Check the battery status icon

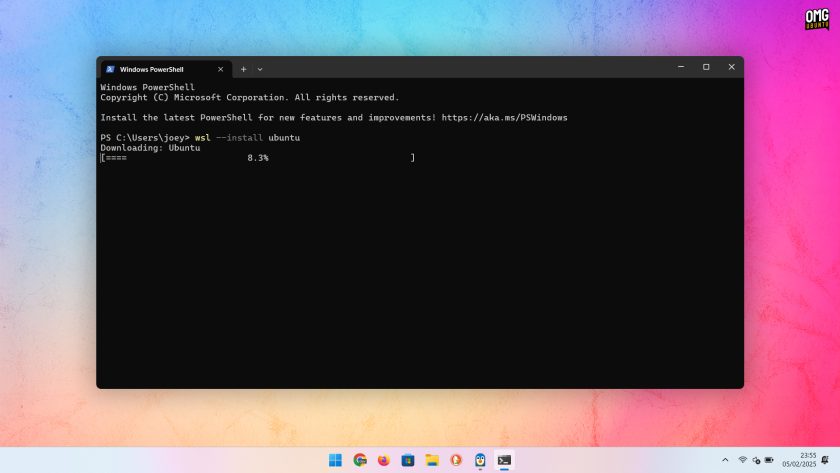(x=769, y=460)
